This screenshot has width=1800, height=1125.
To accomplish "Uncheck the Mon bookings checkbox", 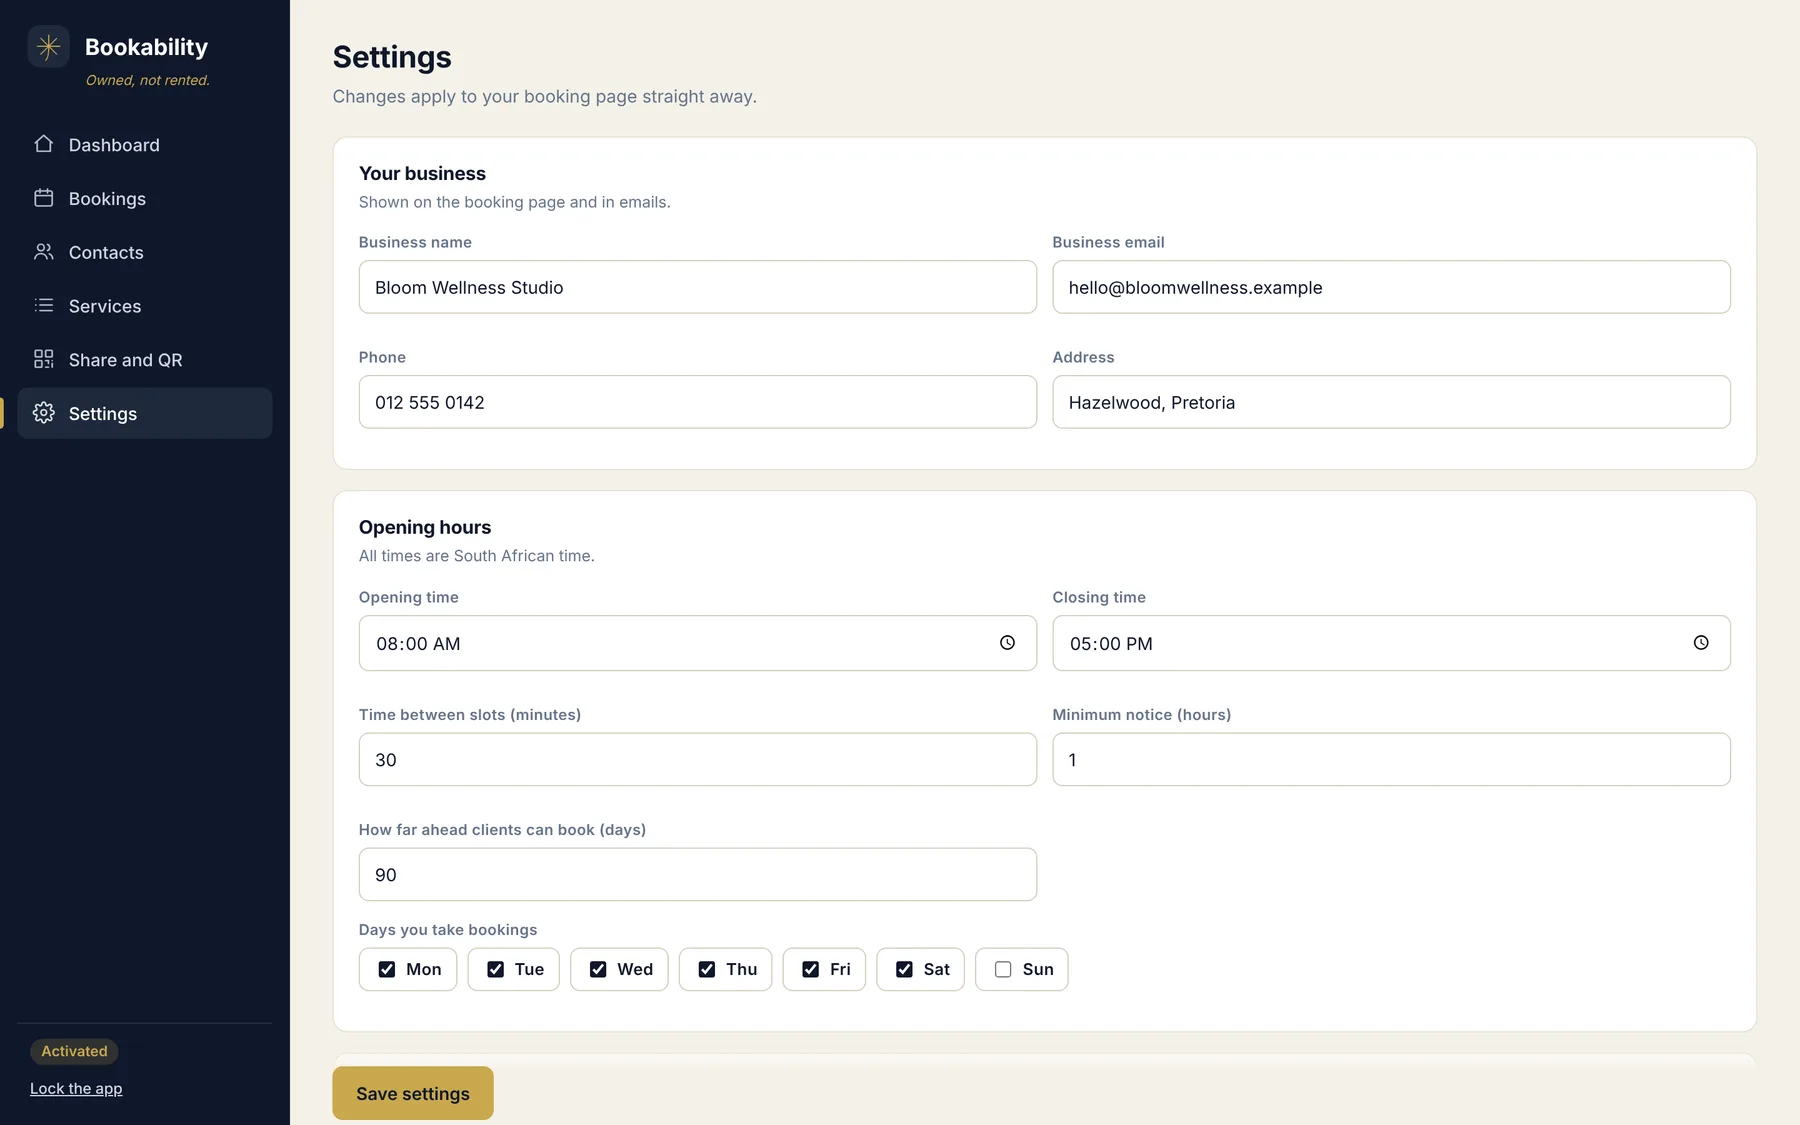I will pyautogui.click(x=387, y=969).
